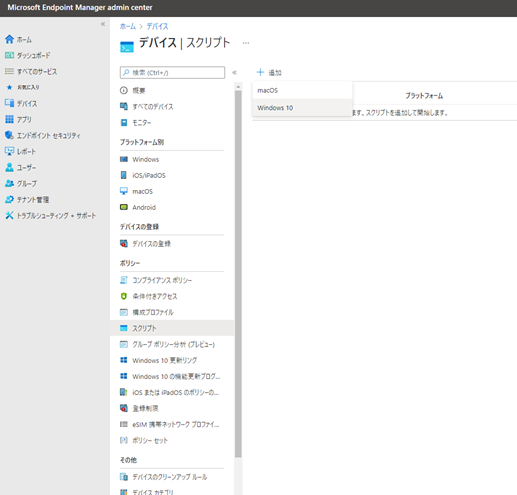This screenshot has height=495, width=517.
Task: Select Windows 10 の機能更新プログ... item
Action: (x=172, y=376)
